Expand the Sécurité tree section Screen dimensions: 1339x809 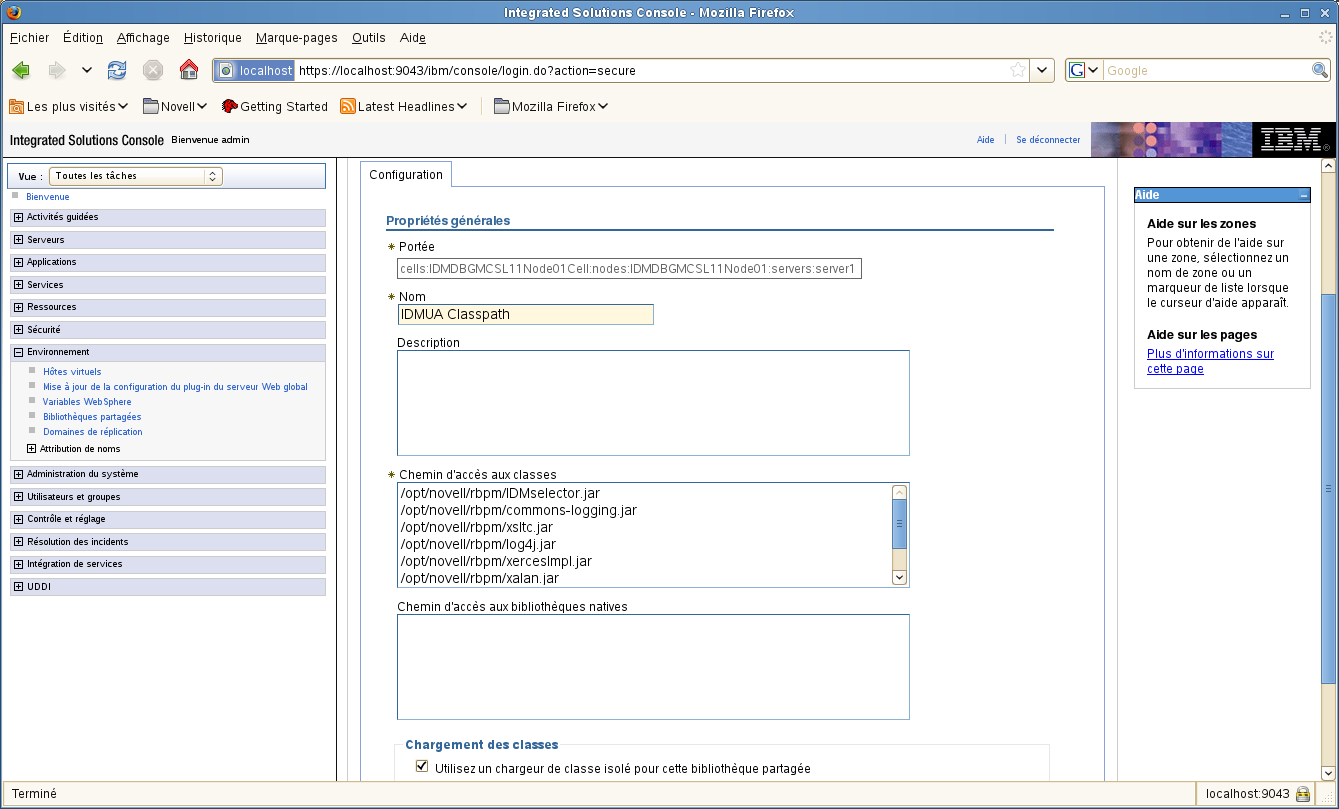pos(19,330)
